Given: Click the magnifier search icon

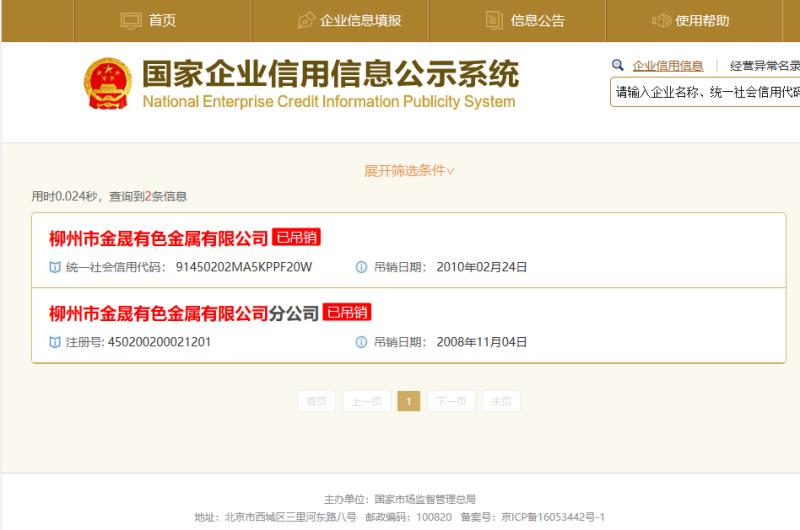Looking at the screenshot, I should tap(617, 65).
